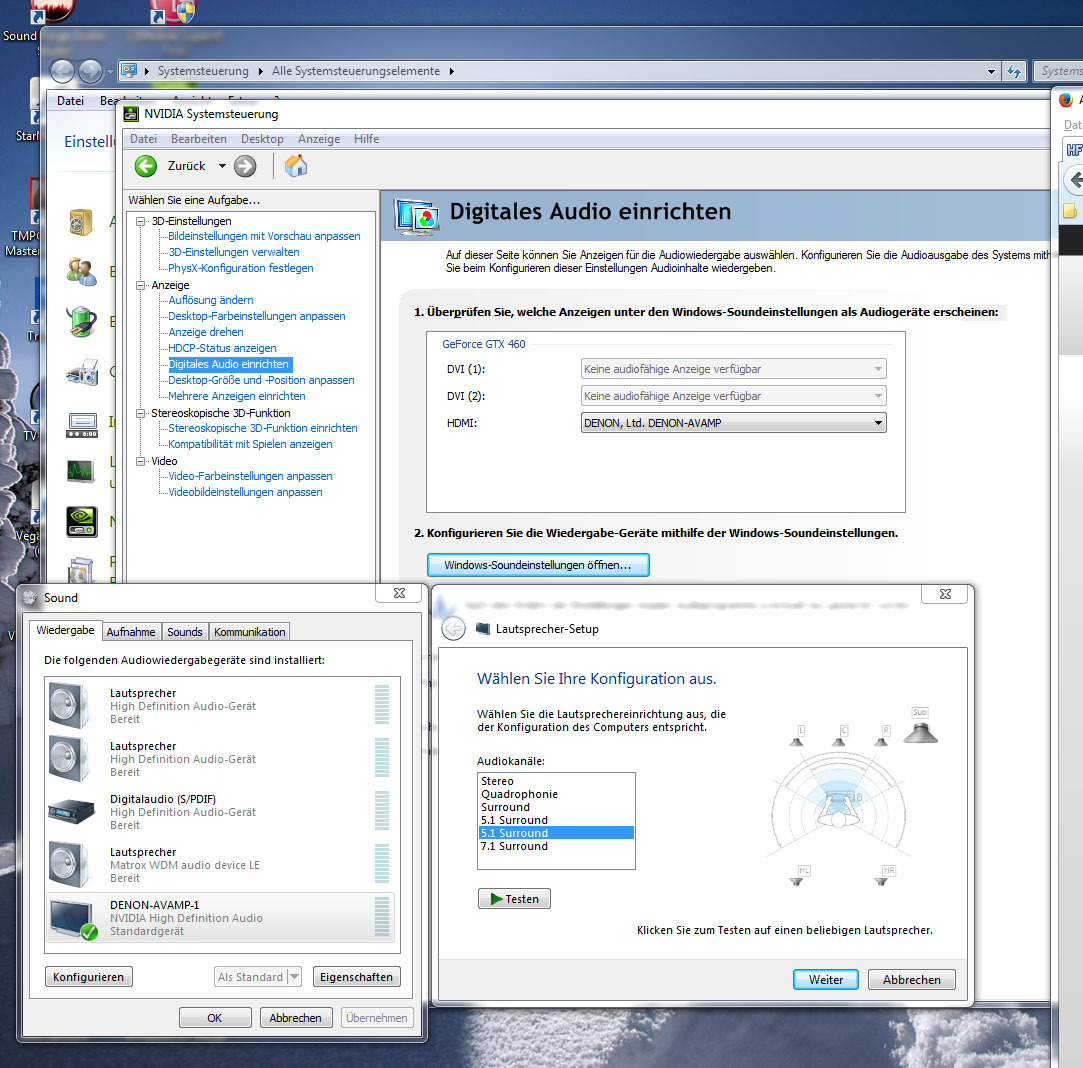Click Alle Systemsteuerungselemente in address bar
This screenshot has height=1068, width=1083.
pyautogui.click(x=356, y=71)
